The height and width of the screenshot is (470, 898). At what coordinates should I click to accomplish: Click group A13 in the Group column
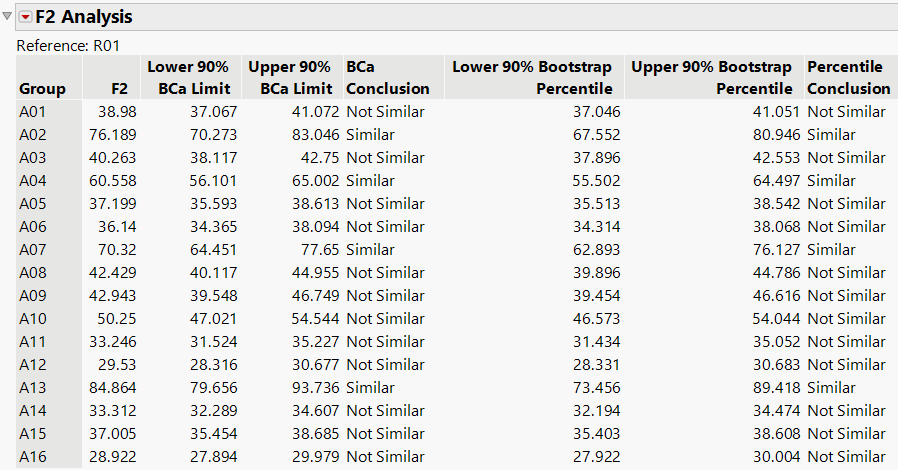[x=33, y=388]
